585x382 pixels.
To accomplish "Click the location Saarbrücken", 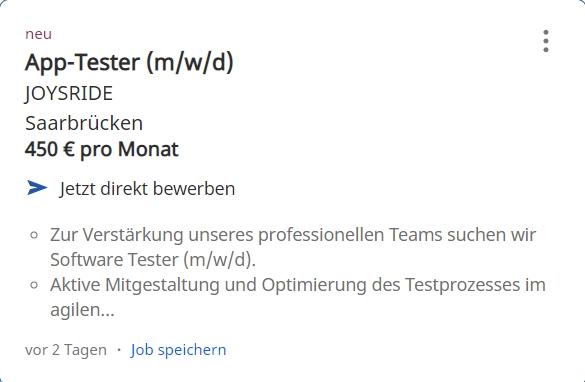I will [x=84, y=123].
